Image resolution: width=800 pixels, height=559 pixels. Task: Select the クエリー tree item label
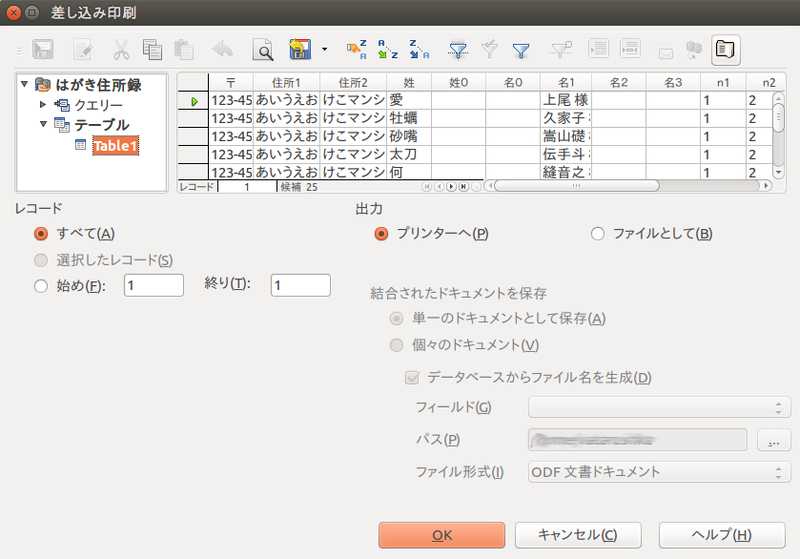(x=98, y=105)
